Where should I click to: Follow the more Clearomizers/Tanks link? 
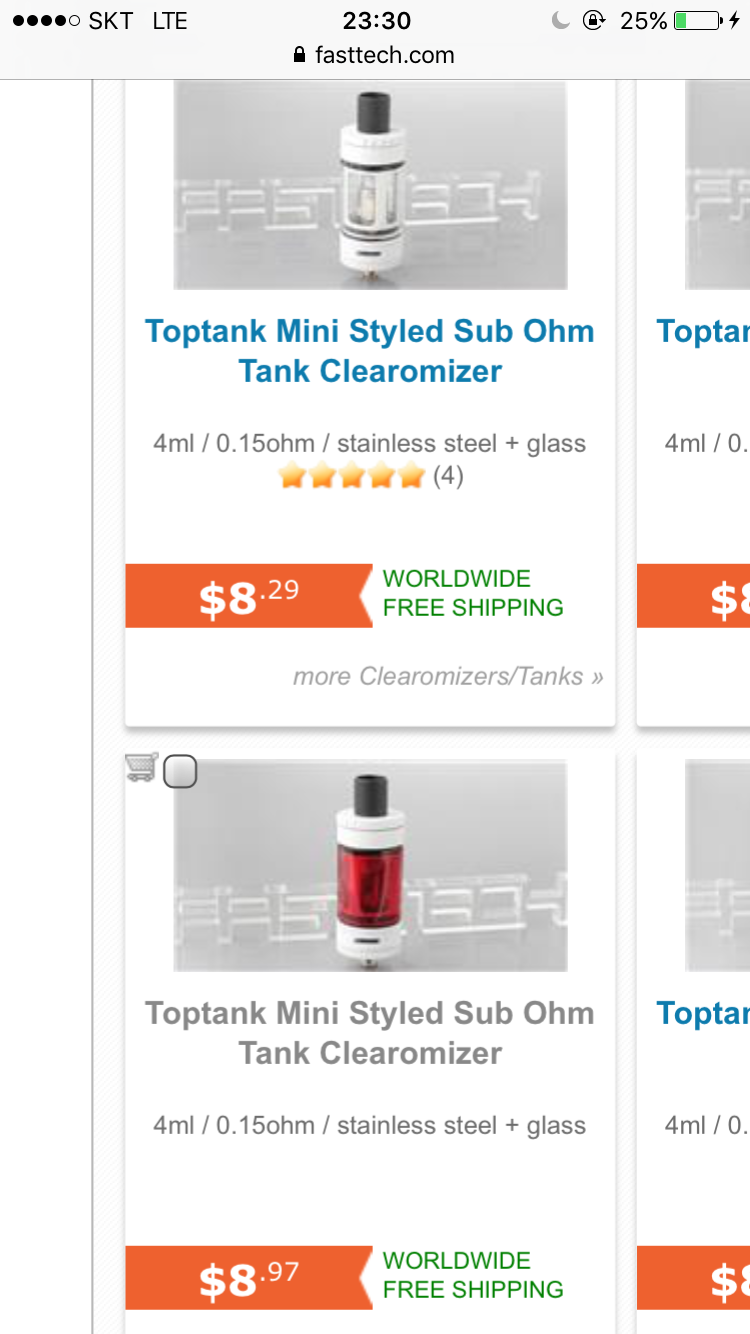448,677
